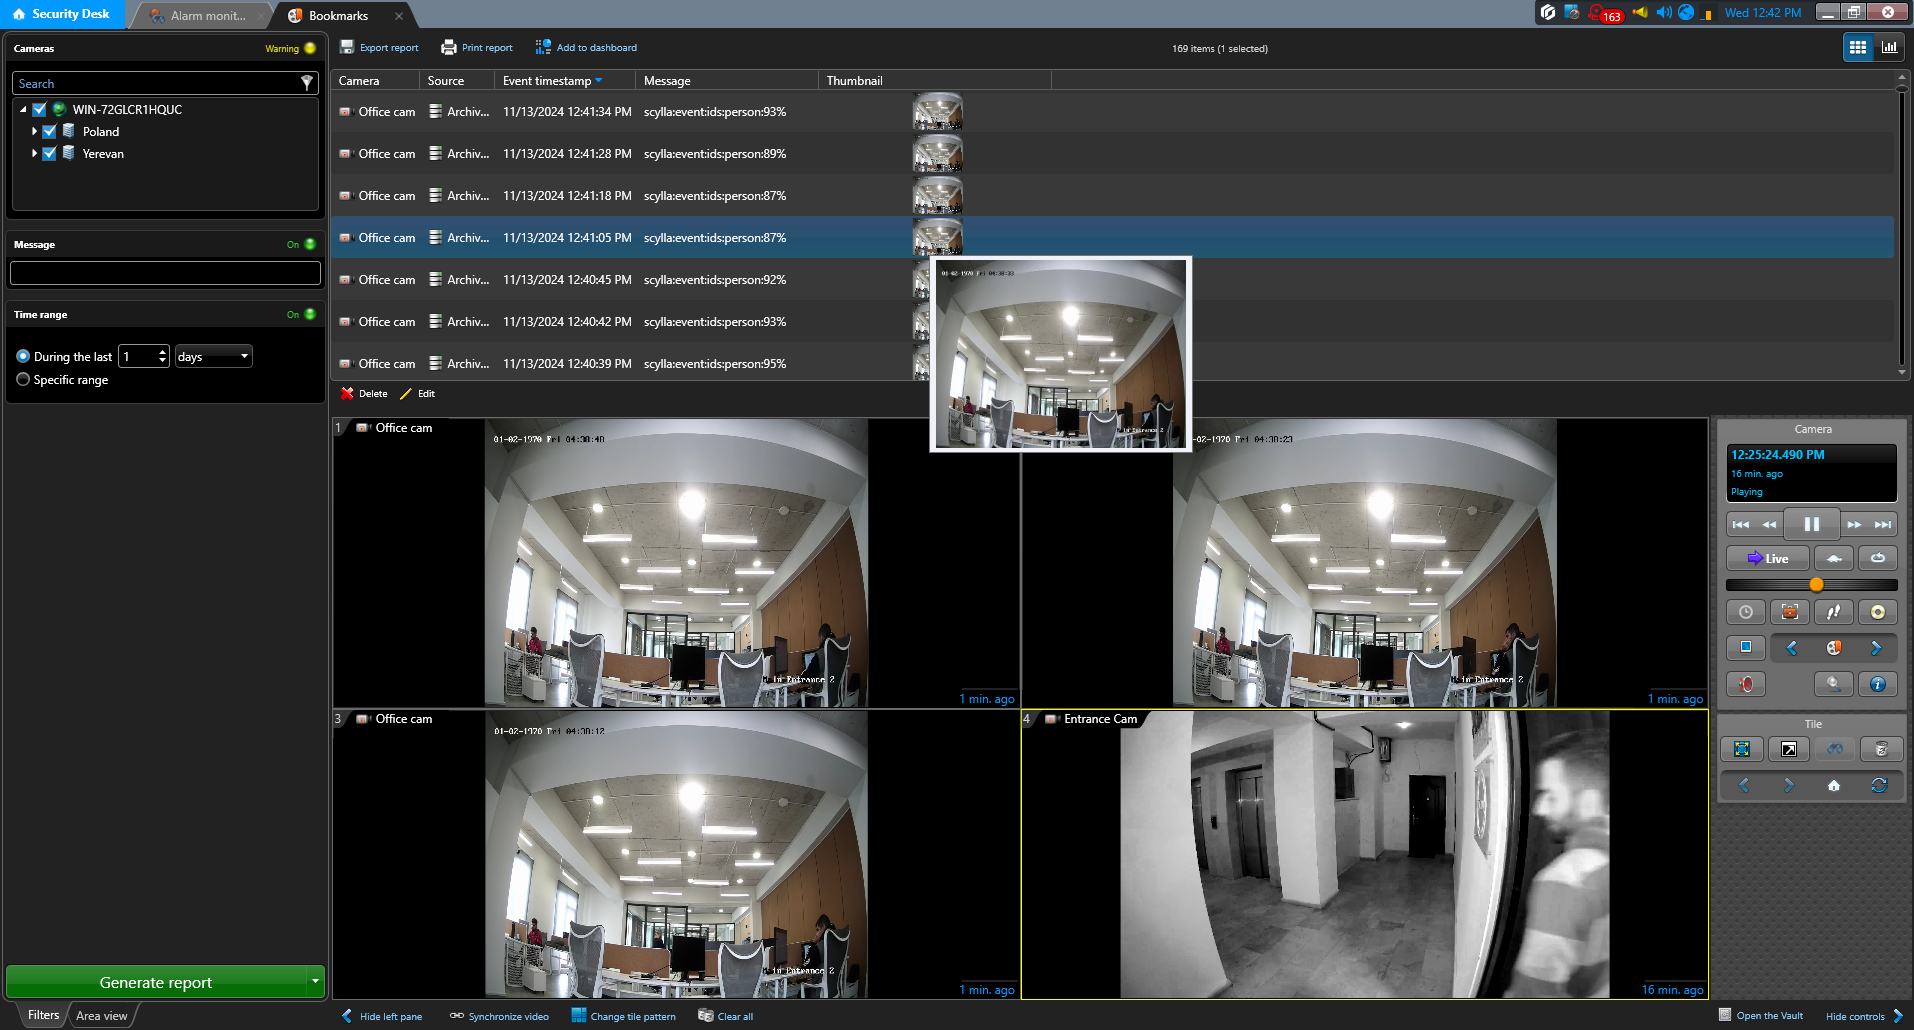Select the Specific range radio option
This screenshot has height=1030, width=1914.
pyautogui.click(x=23, y=380)
